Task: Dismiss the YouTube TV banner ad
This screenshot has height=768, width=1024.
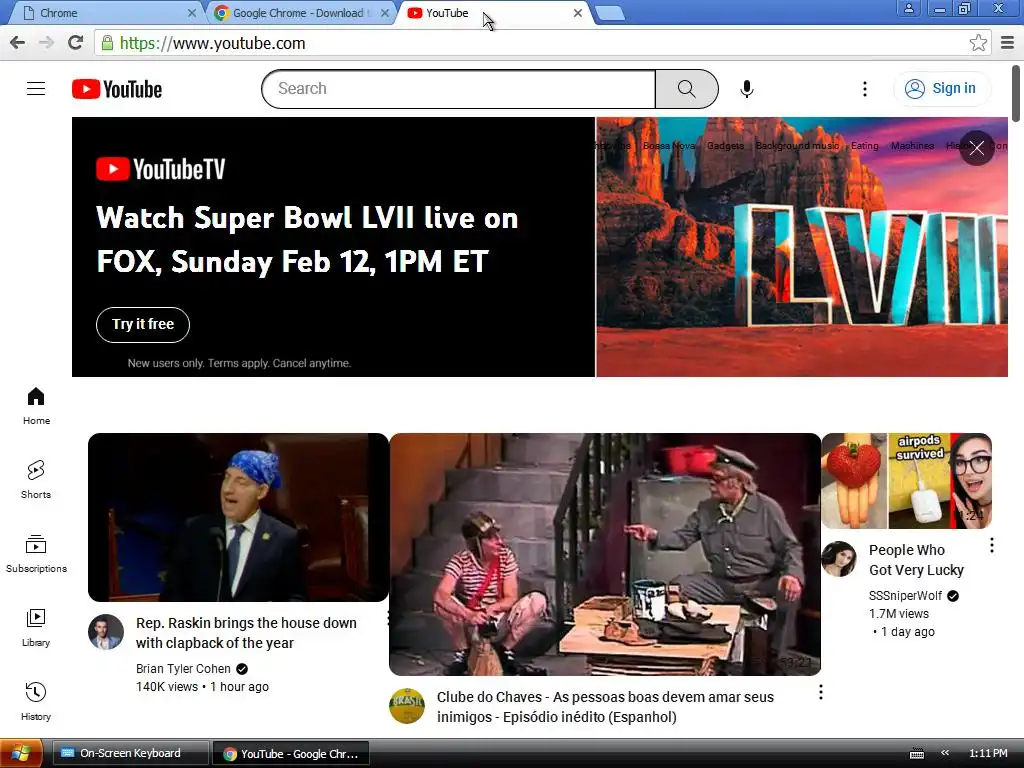Action: click(x=976, y=148)
